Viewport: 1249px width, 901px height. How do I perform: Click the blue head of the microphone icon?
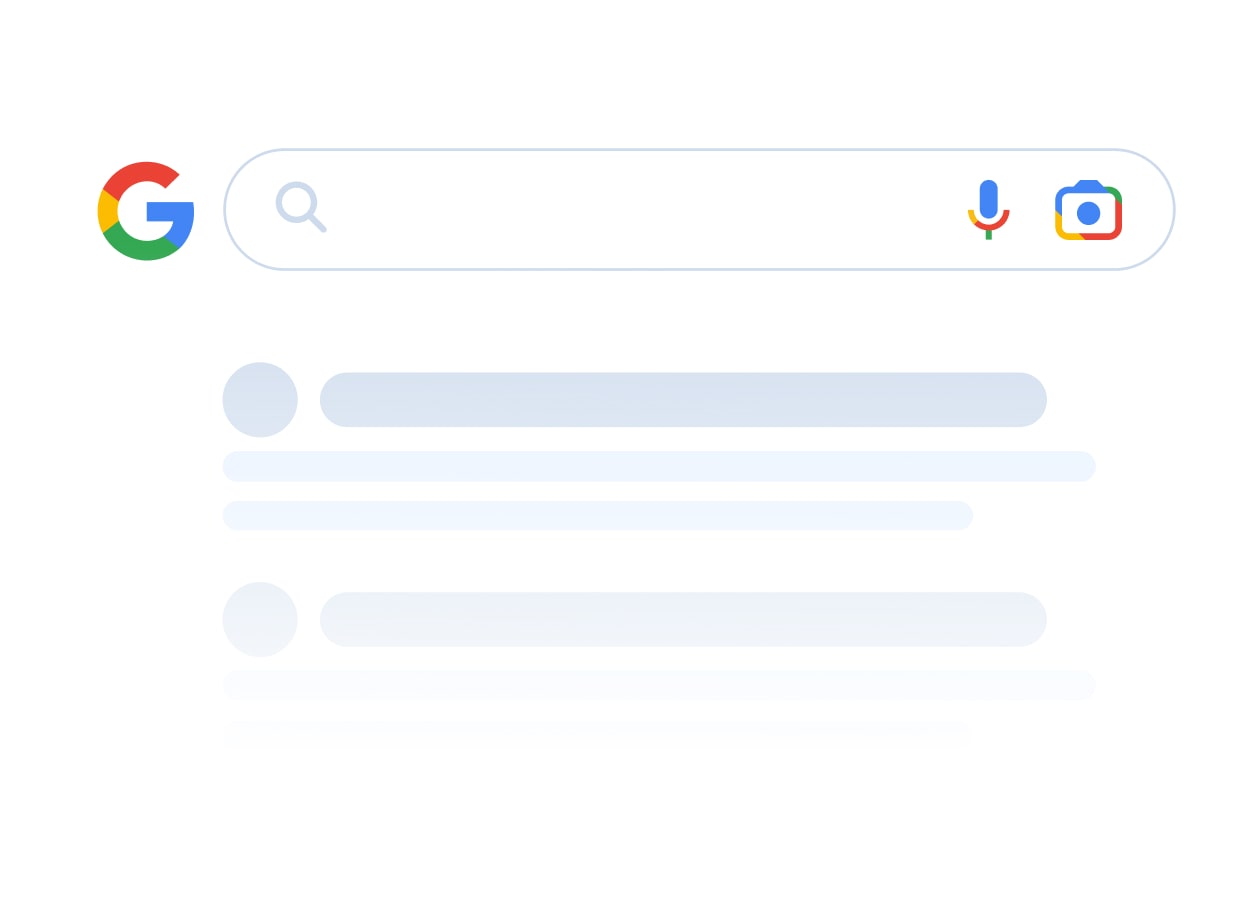tap(988, 199)
